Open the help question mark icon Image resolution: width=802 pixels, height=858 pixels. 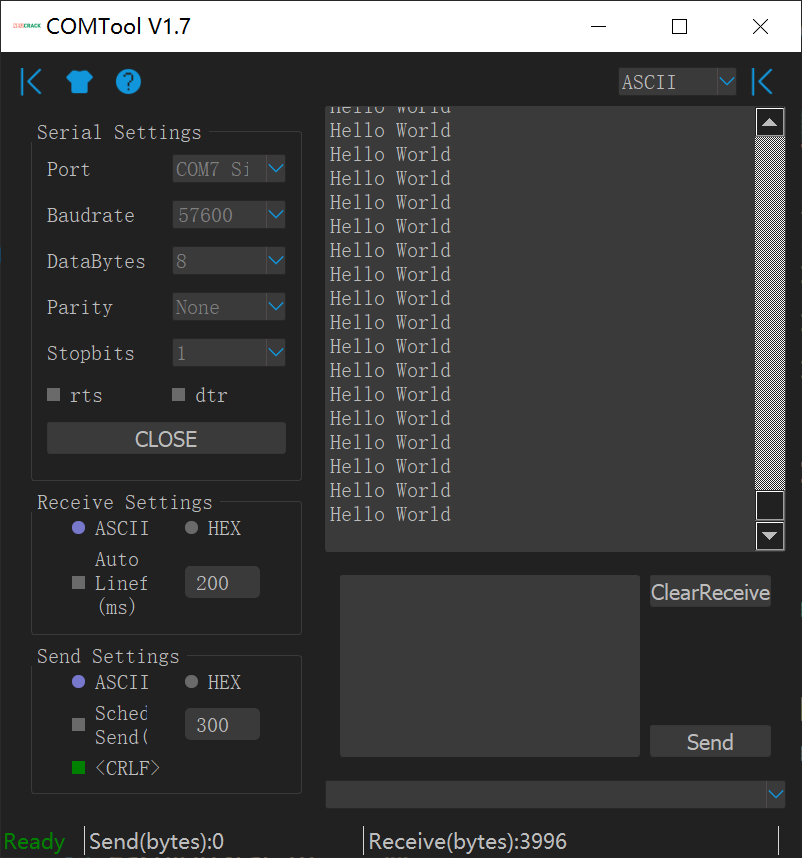pyautogui.click(x=128, y=82)
